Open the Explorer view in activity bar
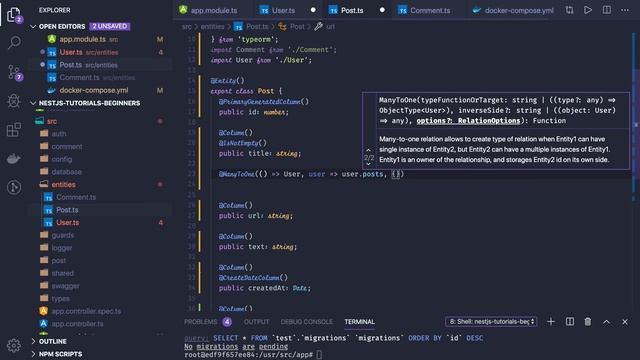The image size is (640, 360). click(x=14, y=15)
